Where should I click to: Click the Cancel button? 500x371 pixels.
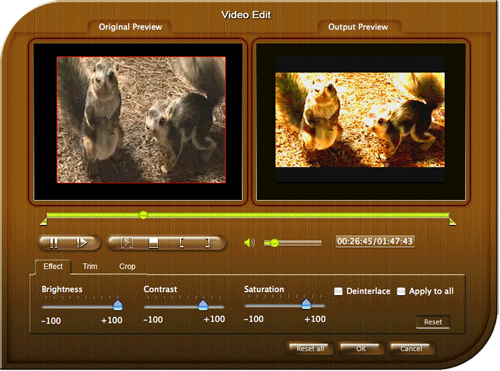[x=411, y=349]
